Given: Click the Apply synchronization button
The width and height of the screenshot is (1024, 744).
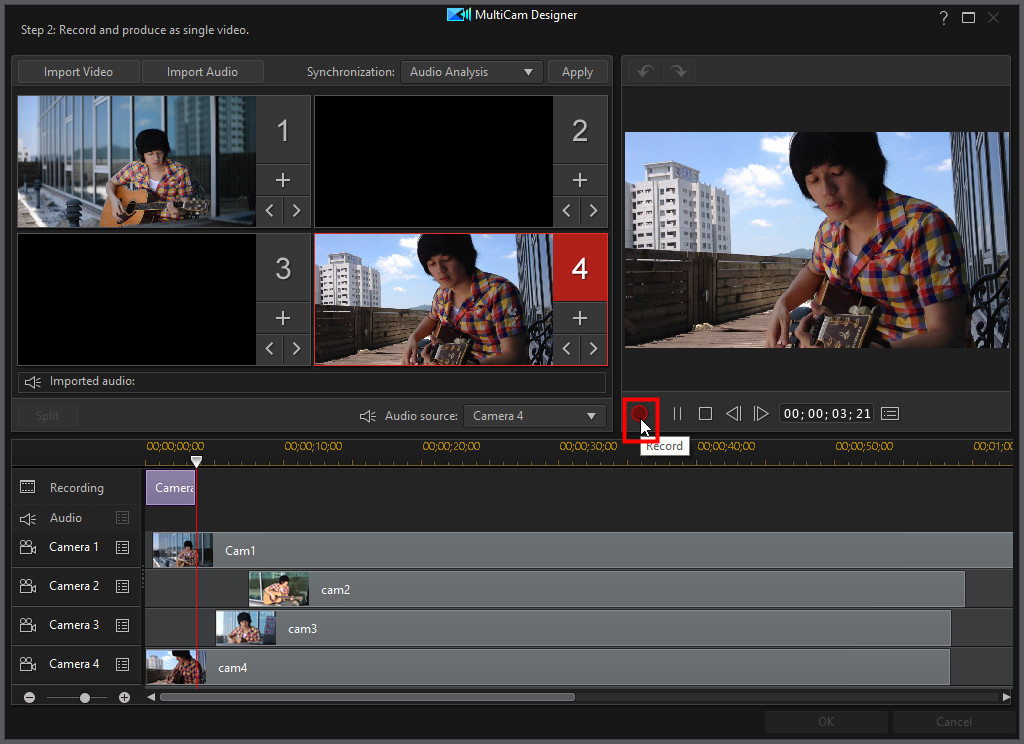Looking at the screenshot, I should point(577,72).
